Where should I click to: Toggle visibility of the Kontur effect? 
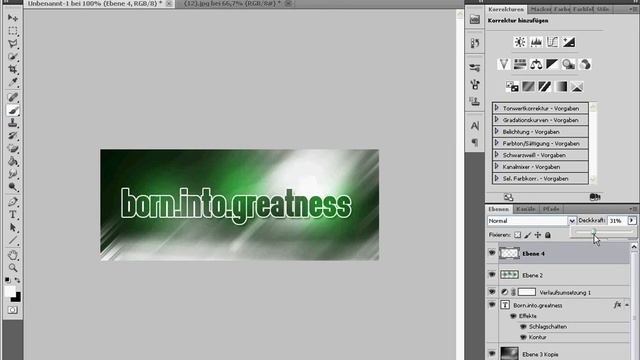point(523,337)
